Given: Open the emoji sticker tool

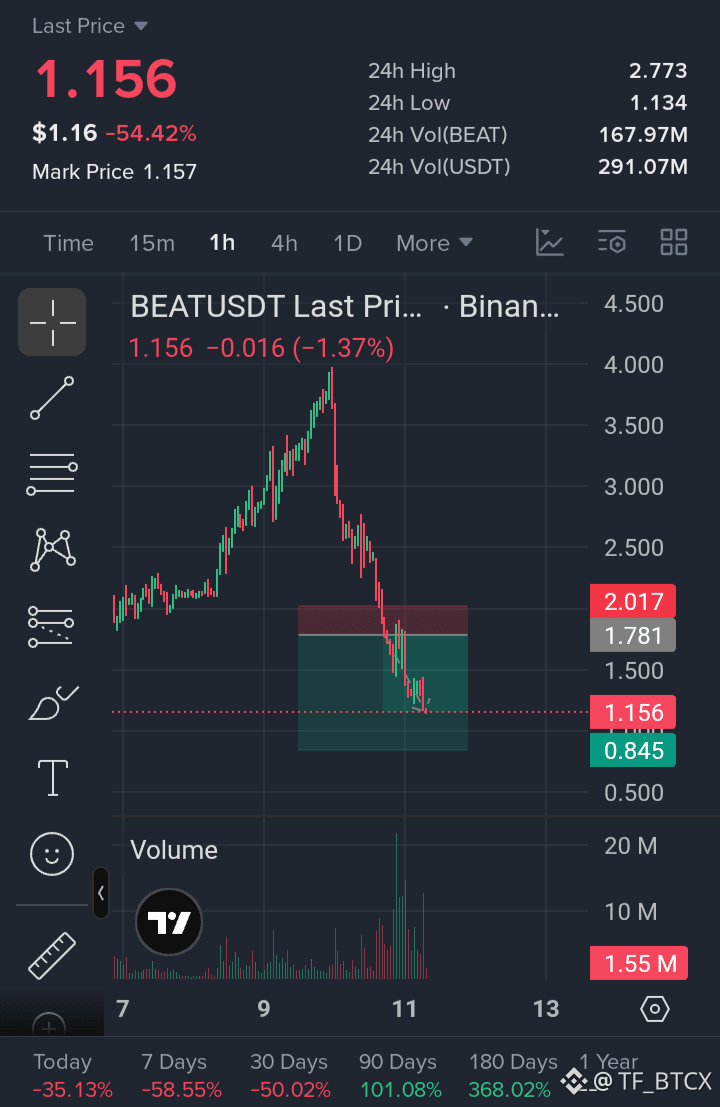Looking at the screenshot, I should click(52, 854).
